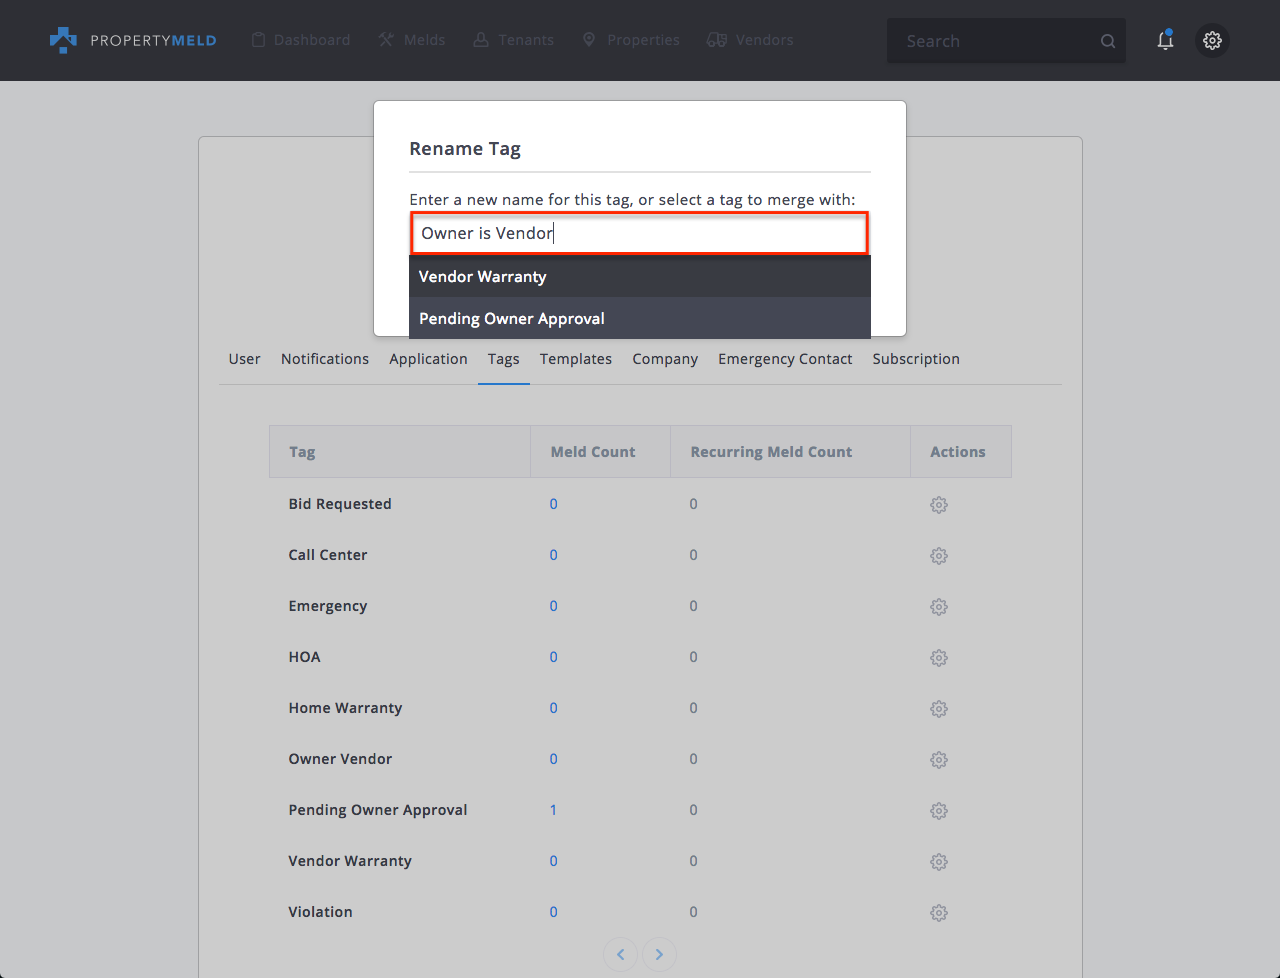This screenshot has width=1280, height=978.
Task: Open meld count link for HOA
Action: point(553,657)
